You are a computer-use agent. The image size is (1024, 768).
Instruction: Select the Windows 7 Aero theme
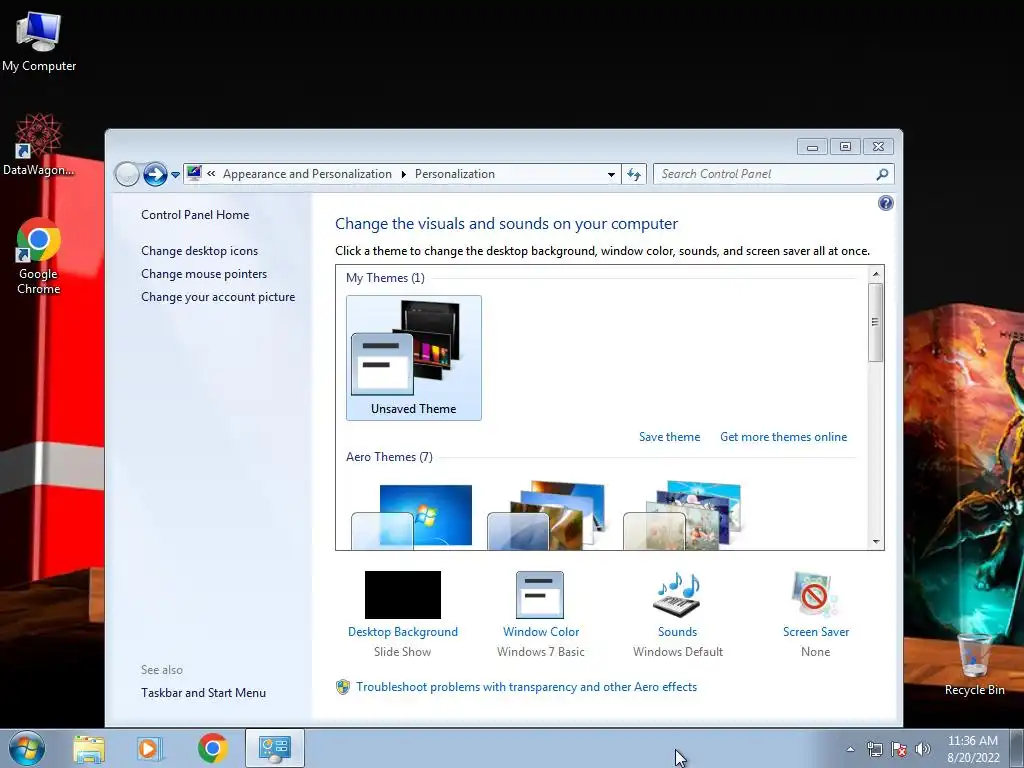pos(413,516)
